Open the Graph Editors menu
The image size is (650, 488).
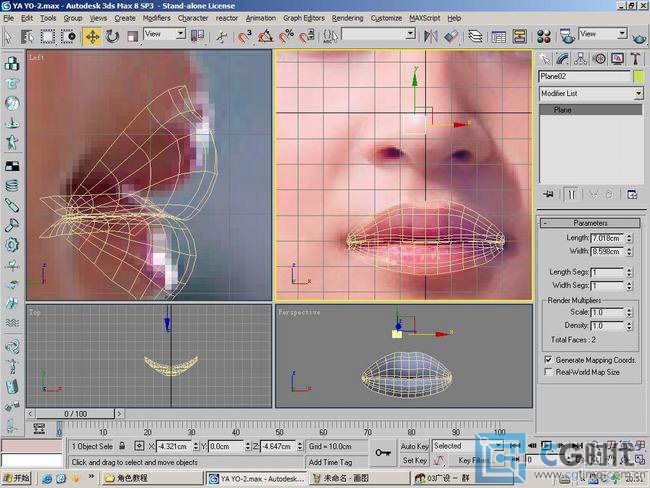tap(303, 18)
